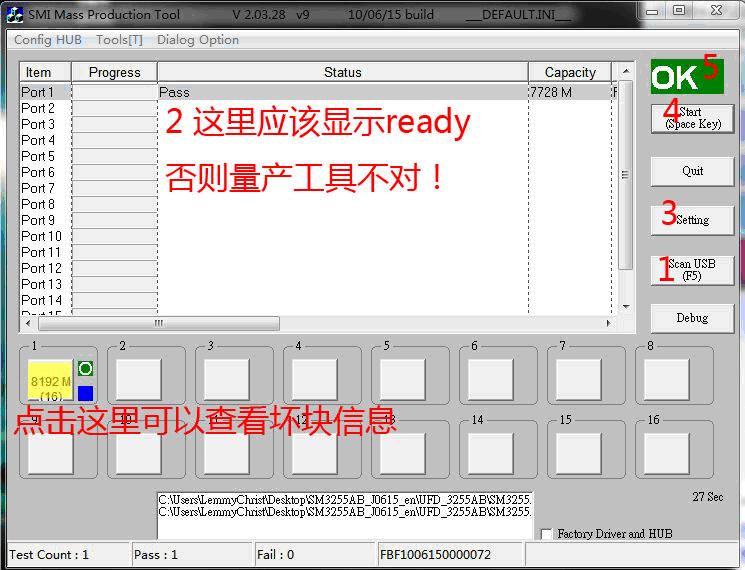Screen dimensions: 745x570
Task: Click port slot 7 box
Action: (579, 379)
